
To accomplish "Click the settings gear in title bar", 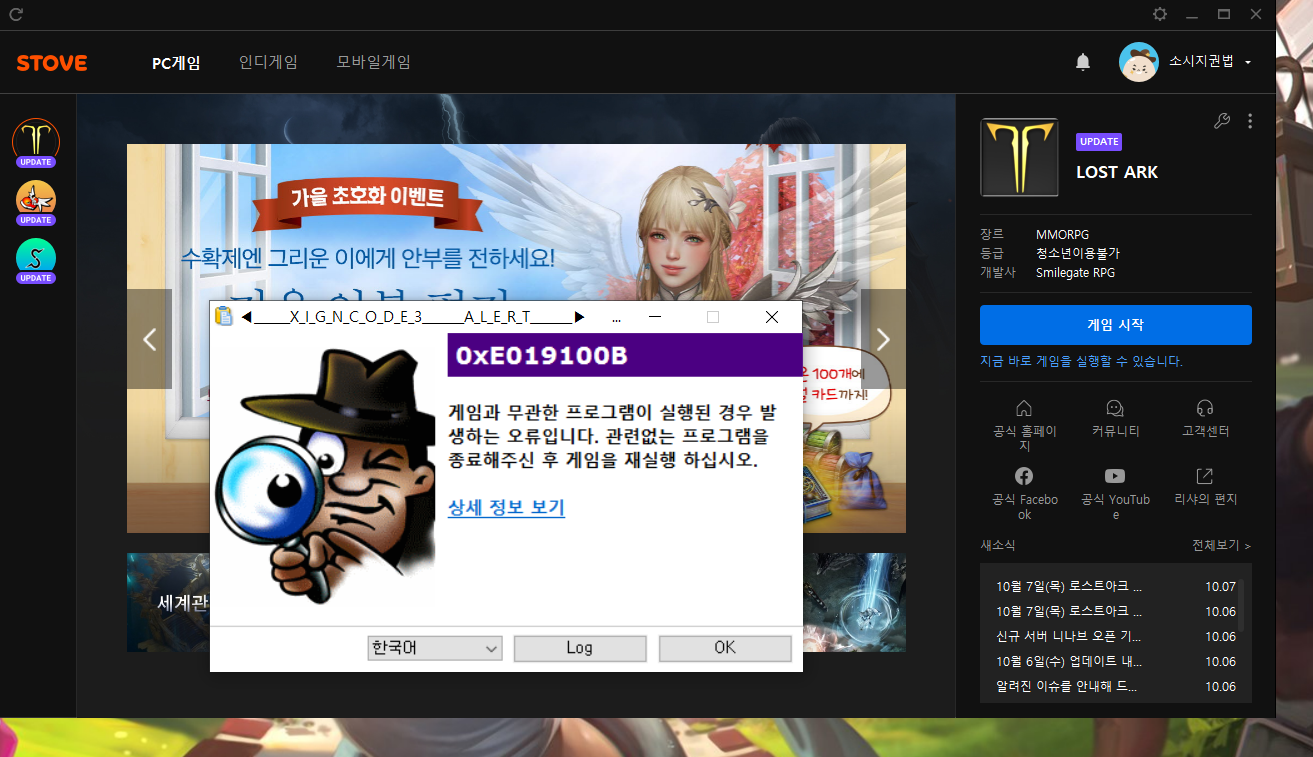I will (1160, 14).
